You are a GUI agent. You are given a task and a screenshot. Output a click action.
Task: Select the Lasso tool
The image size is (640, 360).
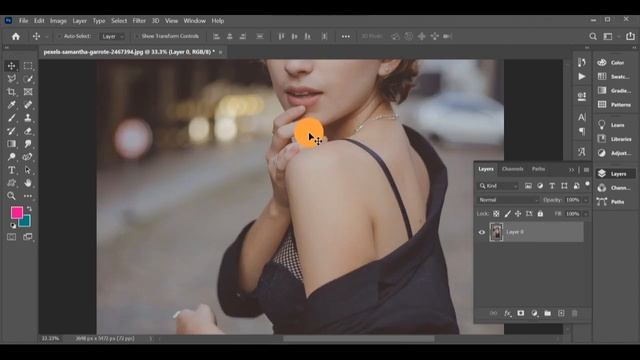tap(11, 79)
